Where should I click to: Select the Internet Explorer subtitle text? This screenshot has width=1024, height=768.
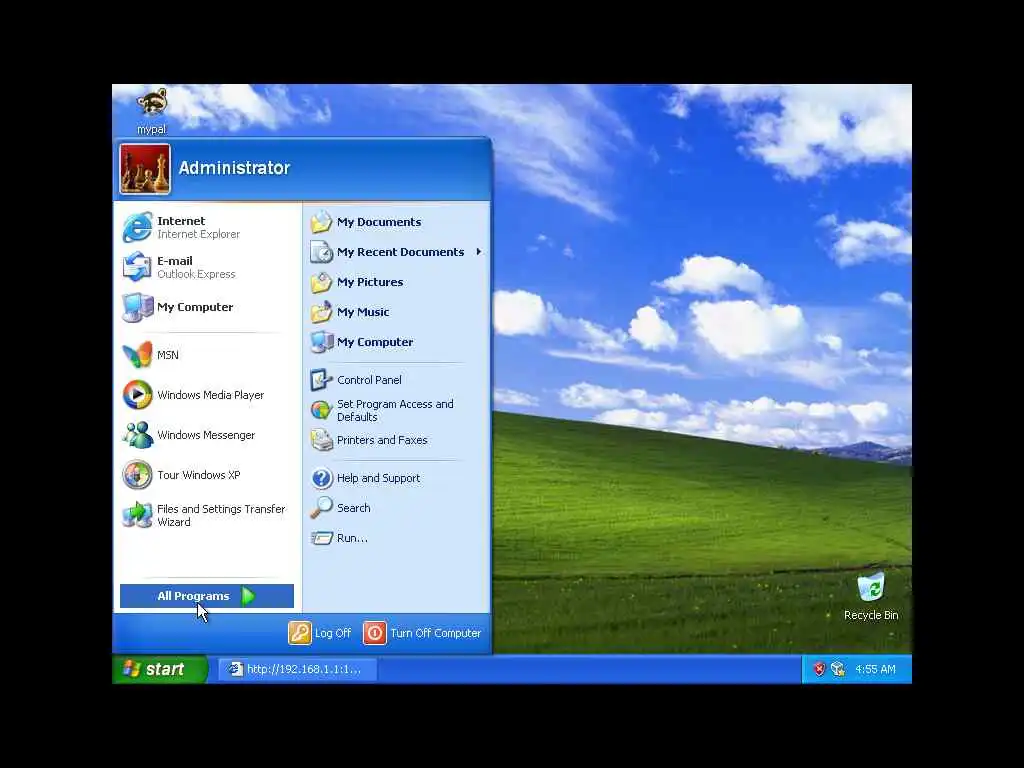(x=199, y=234)
